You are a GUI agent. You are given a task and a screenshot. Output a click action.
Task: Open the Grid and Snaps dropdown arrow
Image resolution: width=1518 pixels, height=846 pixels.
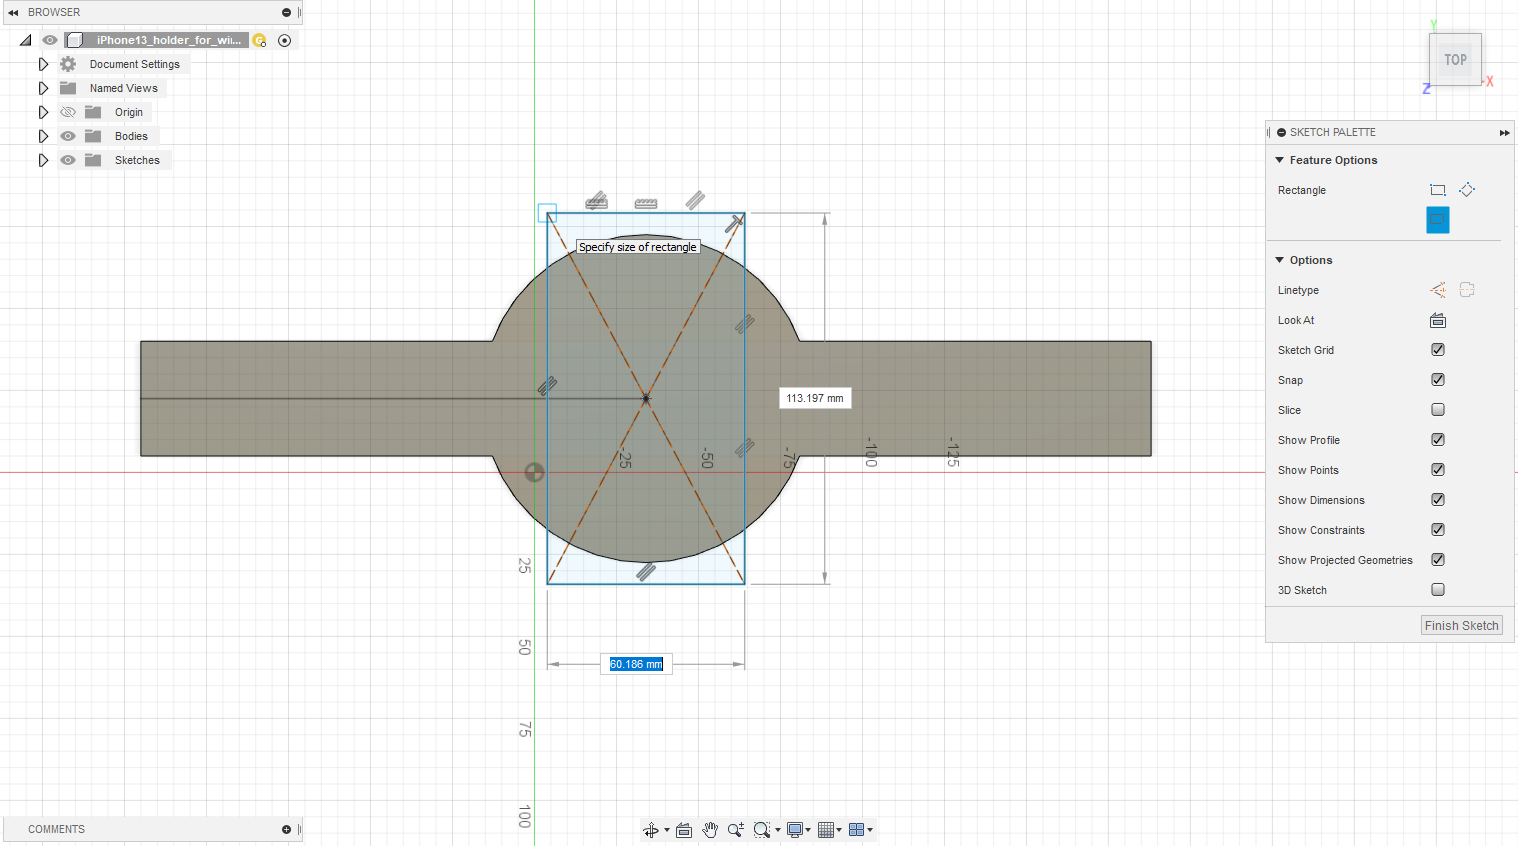coord(839,830)
